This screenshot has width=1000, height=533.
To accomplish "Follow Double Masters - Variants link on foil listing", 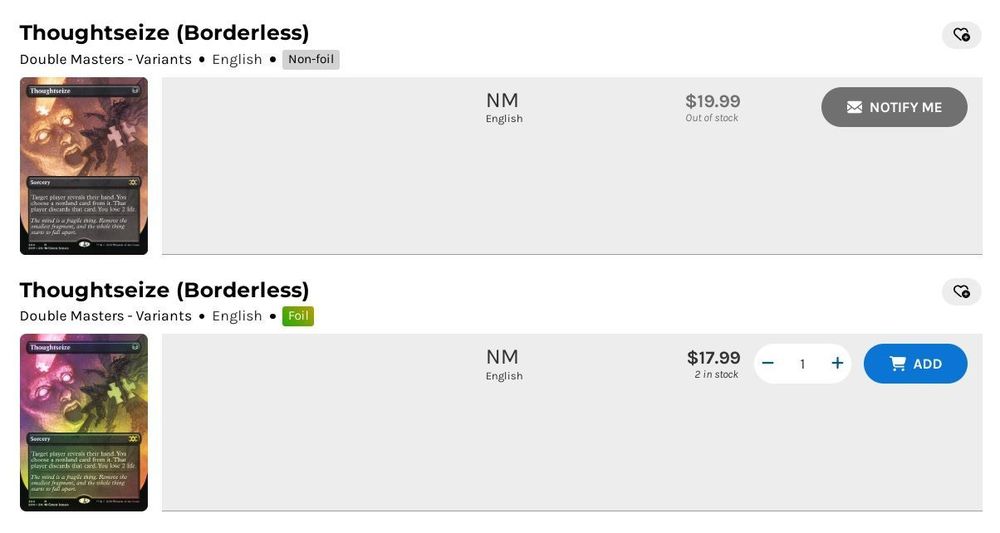I will pyautogui.click(x=105, y=316).
